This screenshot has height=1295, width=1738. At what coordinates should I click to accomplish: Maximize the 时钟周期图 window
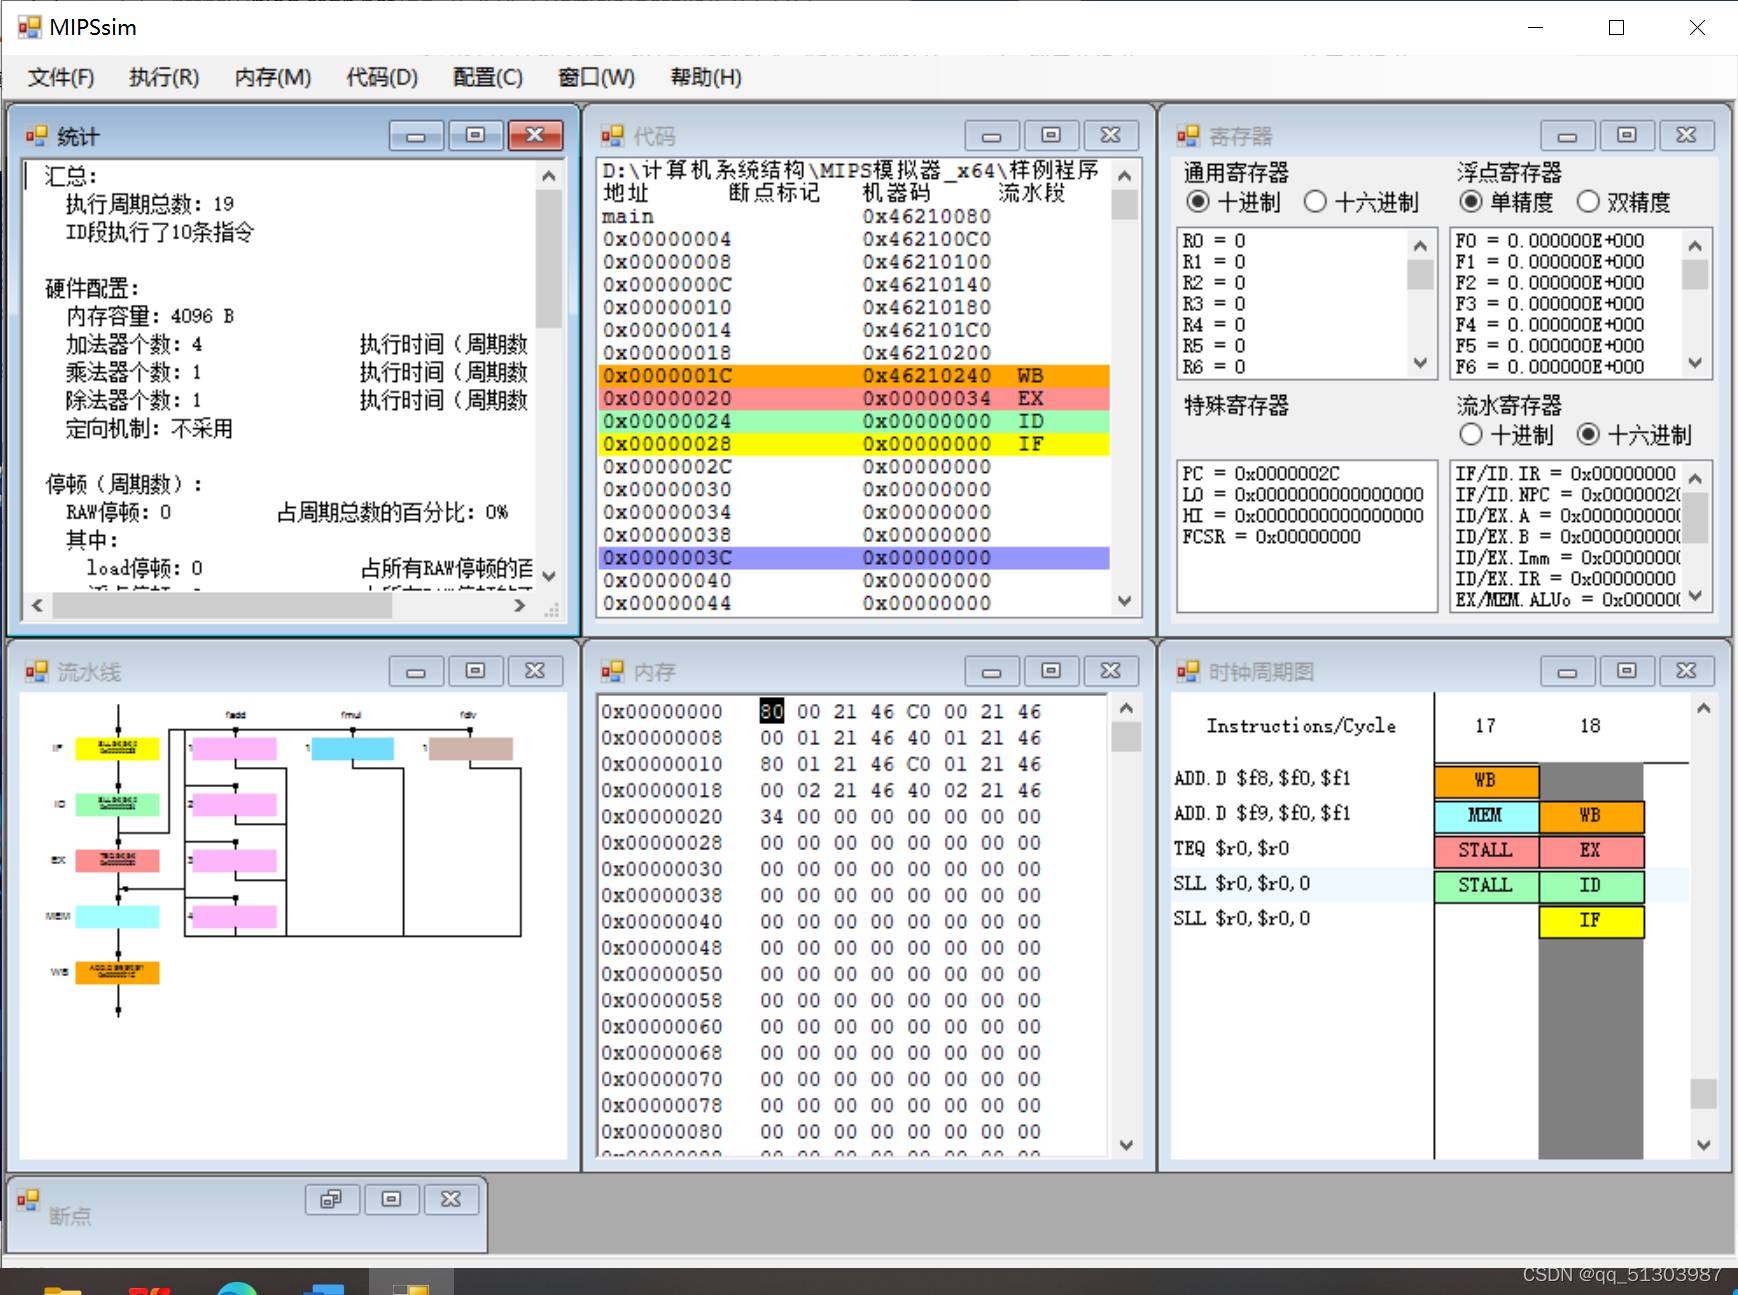1627,671
